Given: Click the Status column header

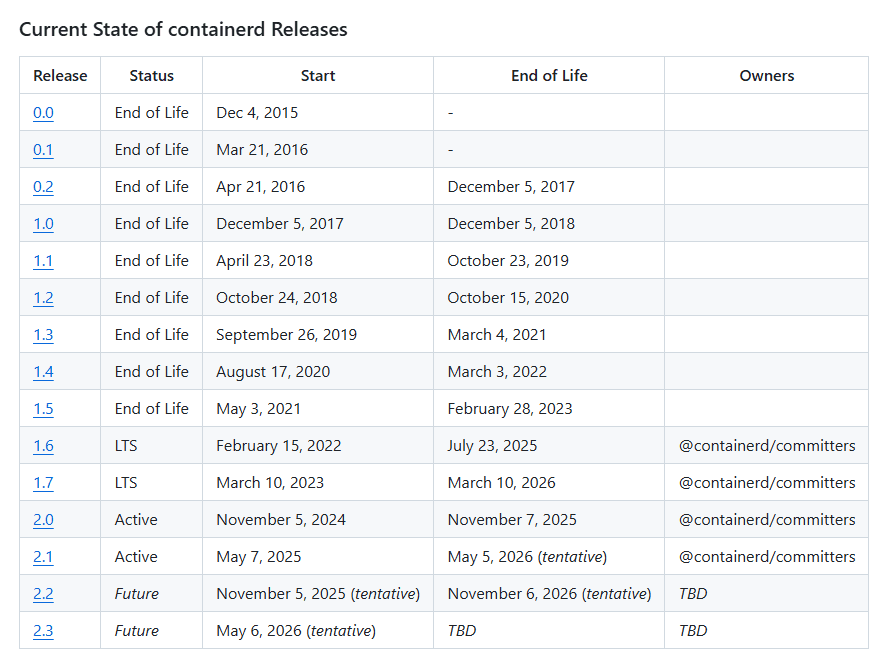Looking at the screenshot, I should click(x=151, y=76).
